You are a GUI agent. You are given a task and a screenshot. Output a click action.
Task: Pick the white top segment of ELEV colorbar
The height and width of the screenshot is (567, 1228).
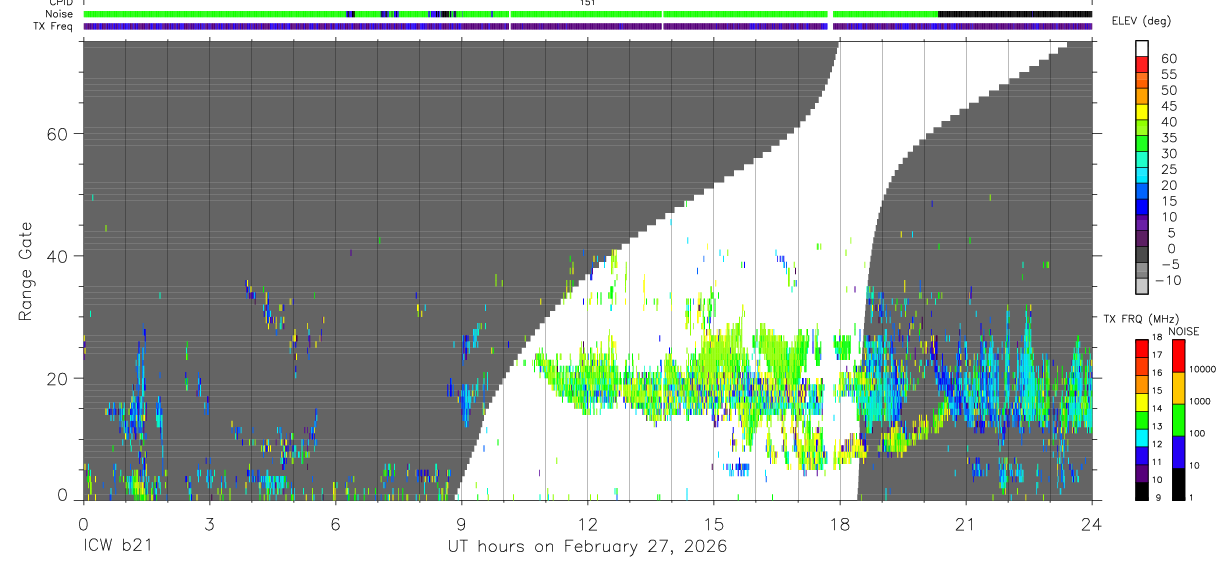click(1142, 49)
